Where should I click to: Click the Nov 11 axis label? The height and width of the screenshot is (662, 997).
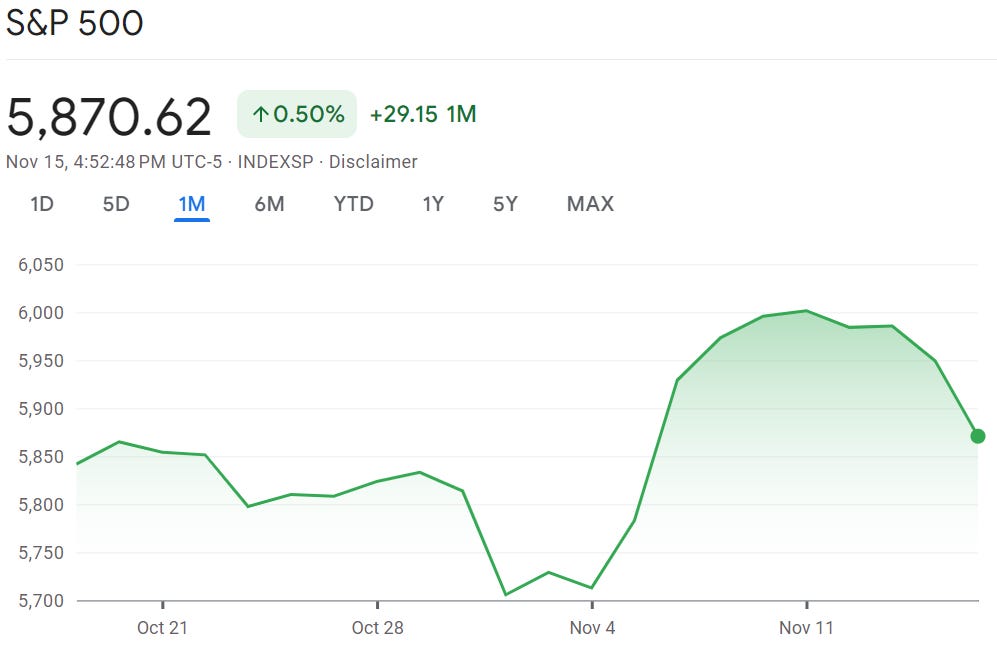(806, 628)
